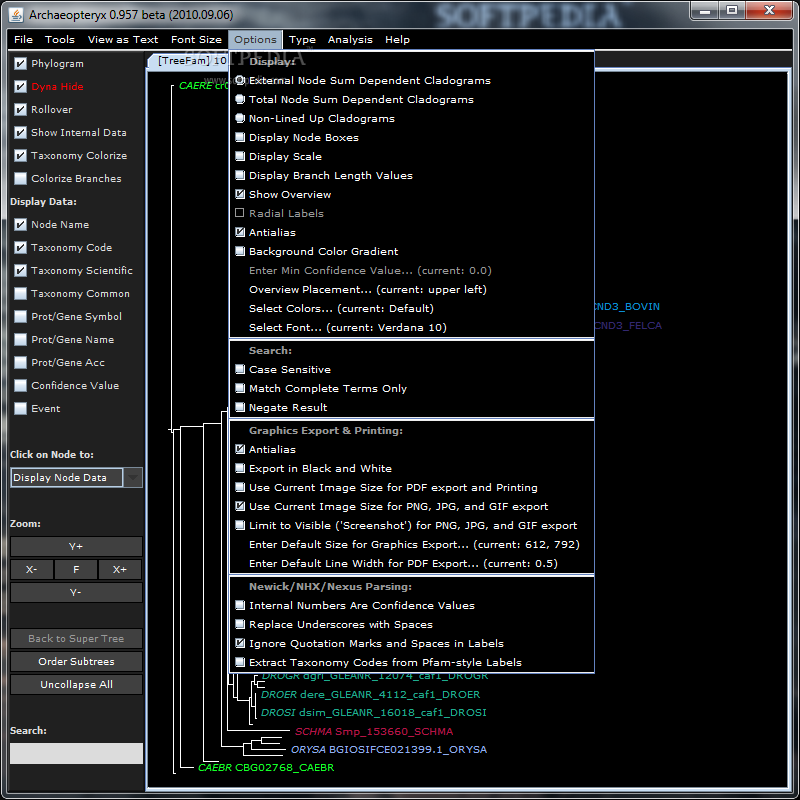Image resolution: width=800 pixels, height=800 pixels.
Task: Uncheck the Phylogram checkbox
Action: point(20,63)
